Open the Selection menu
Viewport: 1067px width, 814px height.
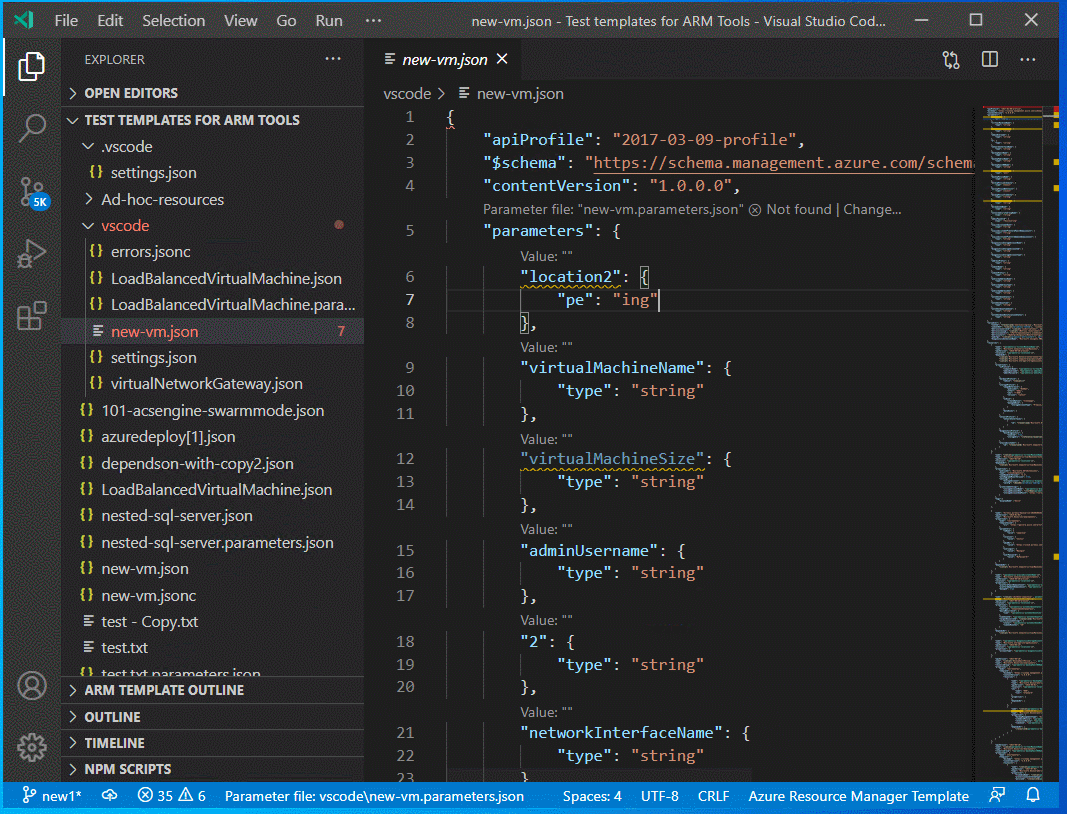[x=174, y=20]
